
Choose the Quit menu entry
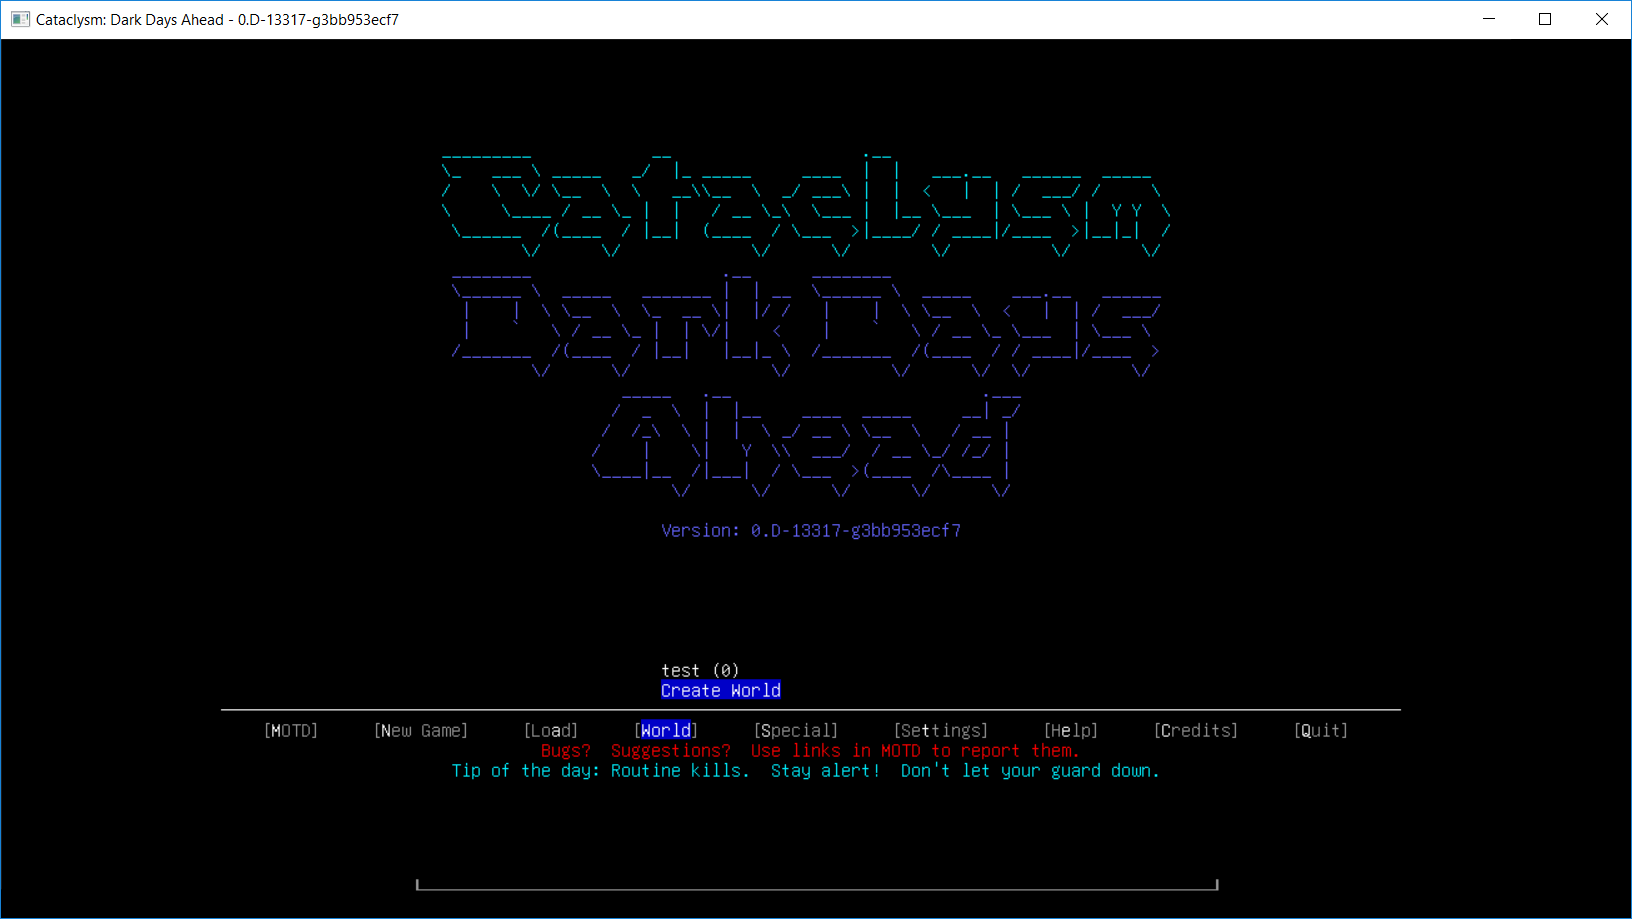pyautogui.click(x=1321, y=731)
